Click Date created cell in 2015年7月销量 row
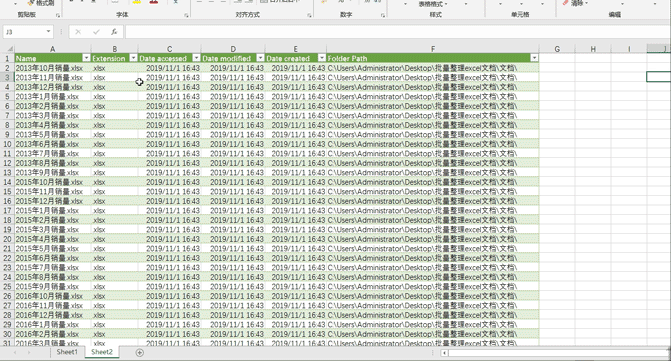Image resolution: width=671 pixels, height=361 pixels. click(295, 267)
